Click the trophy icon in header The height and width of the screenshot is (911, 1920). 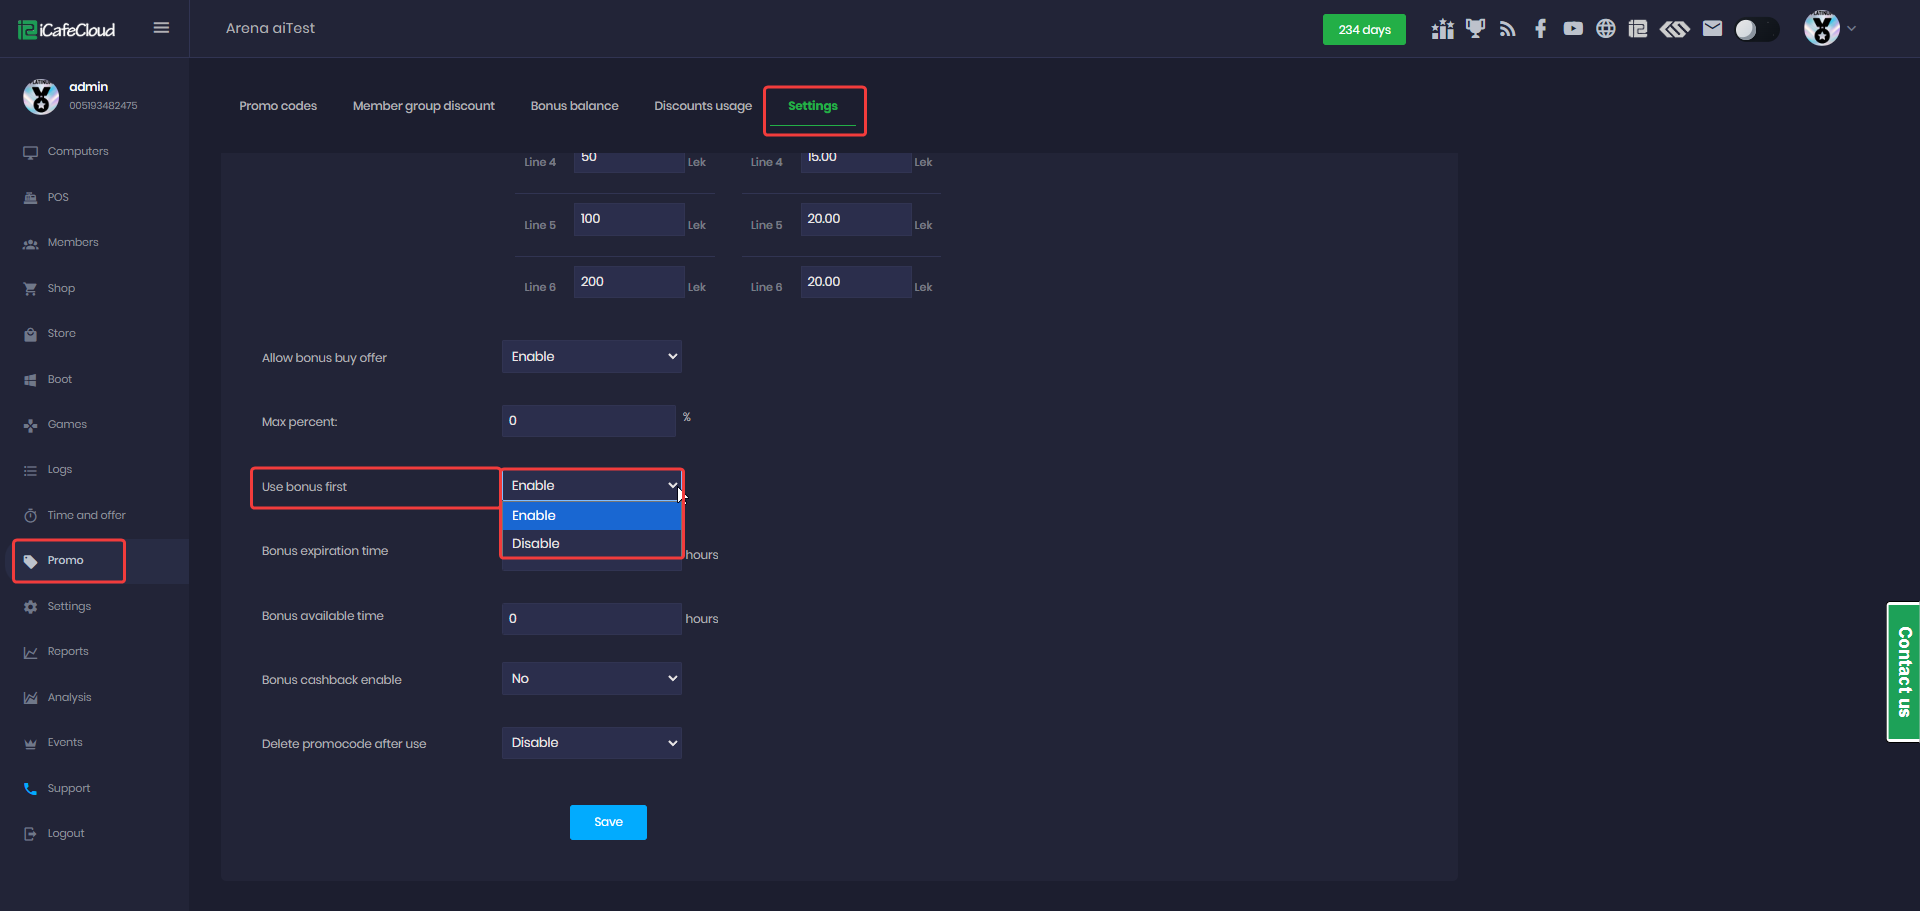1475,29
